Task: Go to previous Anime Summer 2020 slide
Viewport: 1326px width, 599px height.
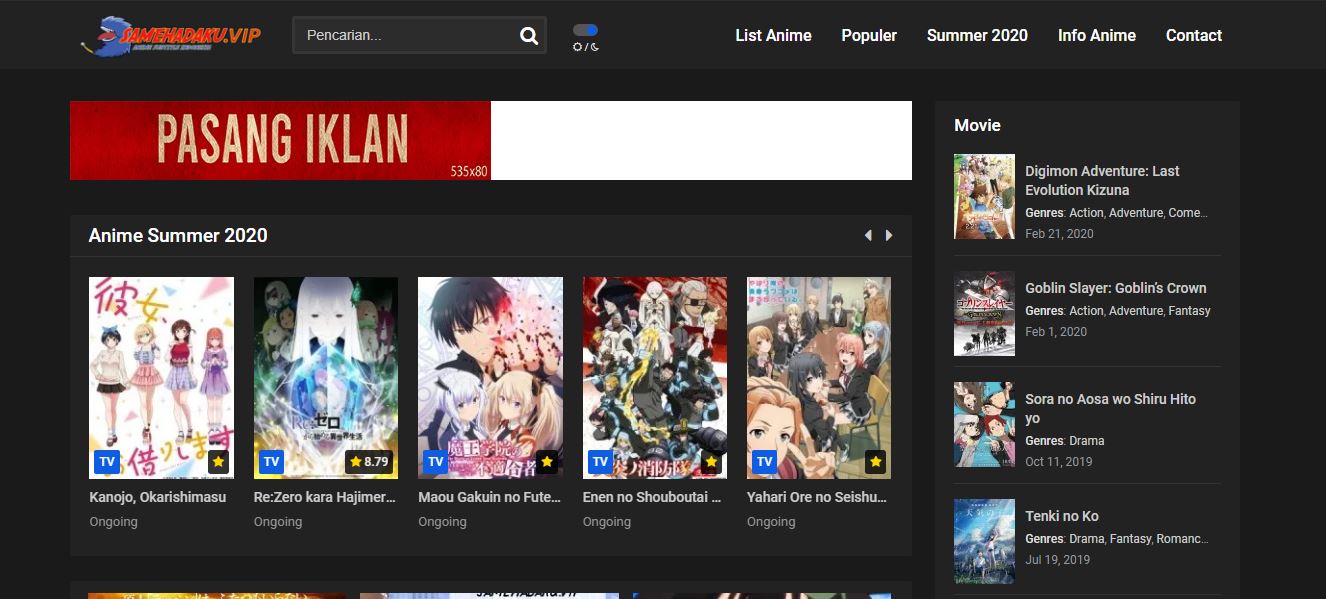Action: point(867,236)
